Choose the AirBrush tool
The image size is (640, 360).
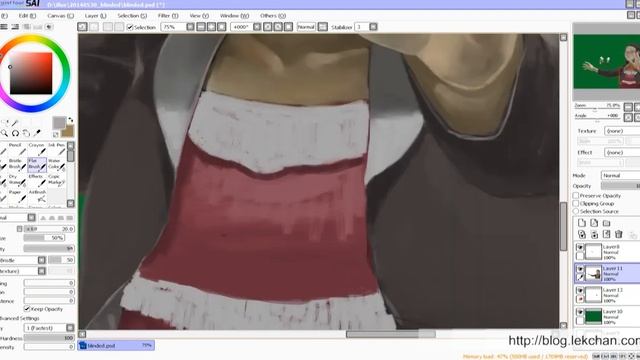click(37, 196)
